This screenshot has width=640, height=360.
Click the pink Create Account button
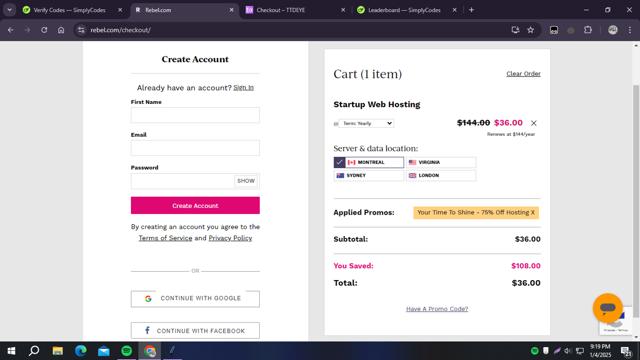195,205
